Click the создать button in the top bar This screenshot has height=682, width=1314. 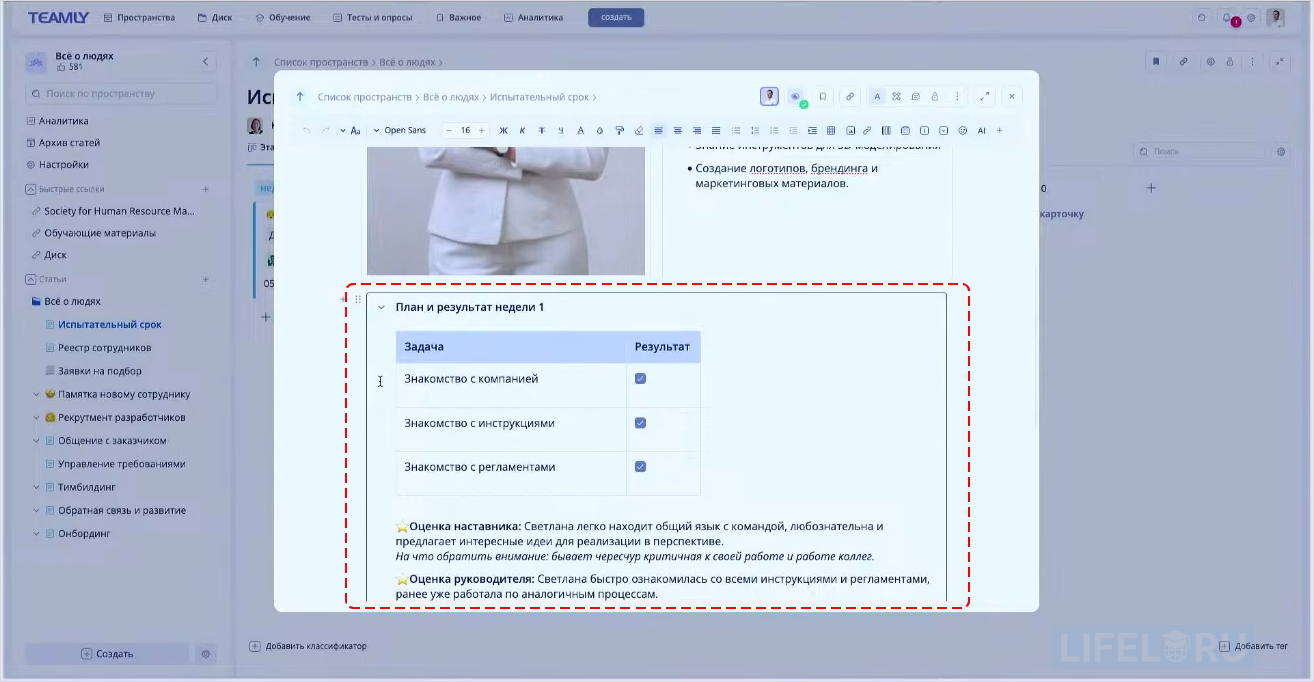[615, 17]
